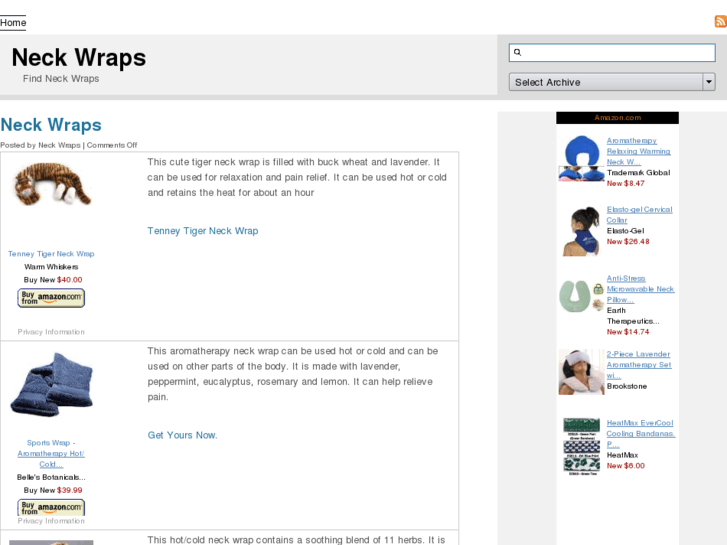Open the blue Neck Wraps post heading
Screen dimensions: 727x545
(51, 125)
